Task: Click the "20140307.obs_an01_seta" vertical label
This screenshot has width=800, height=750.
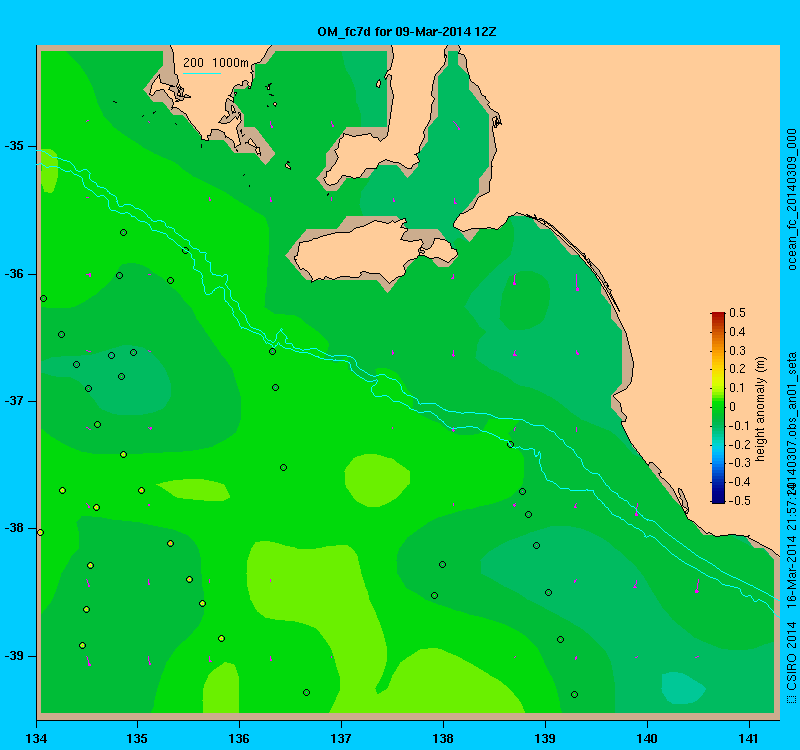Action: [791, 422]
